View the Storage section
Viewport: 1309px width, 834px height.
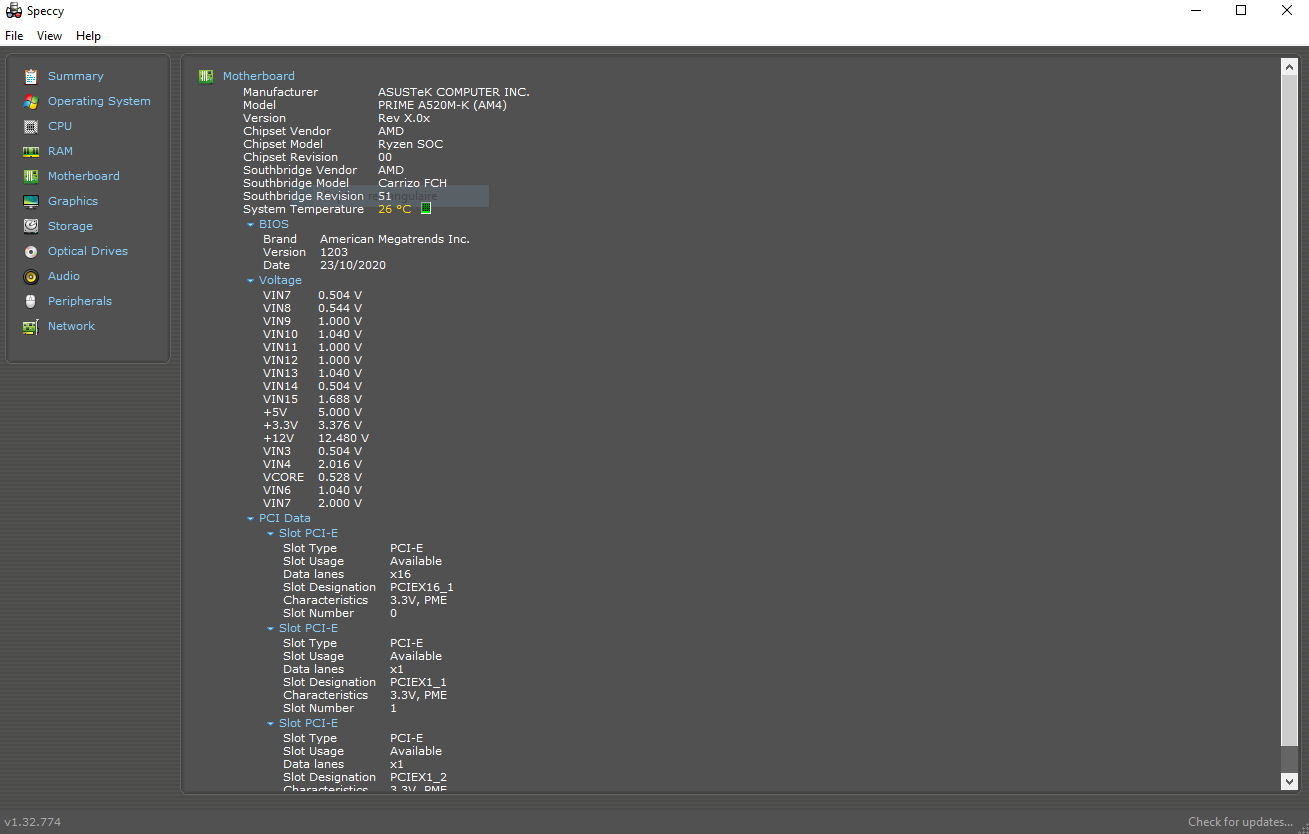[70, 226]
